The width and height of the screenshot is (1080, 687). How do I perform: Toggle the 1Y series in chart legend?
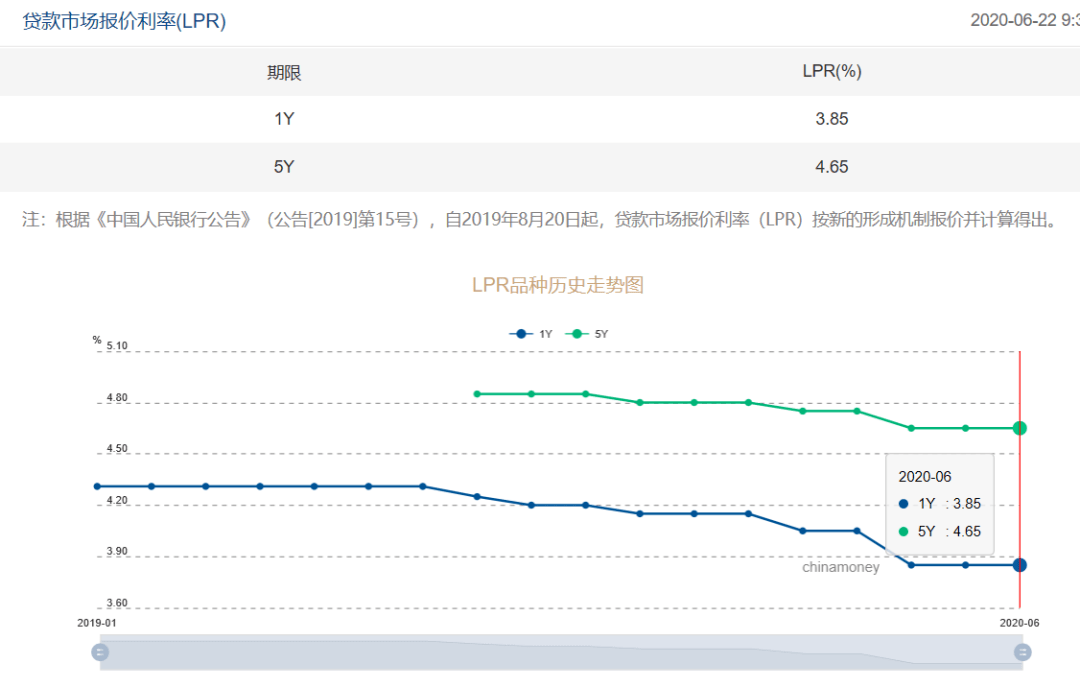[x=530, y=334]
